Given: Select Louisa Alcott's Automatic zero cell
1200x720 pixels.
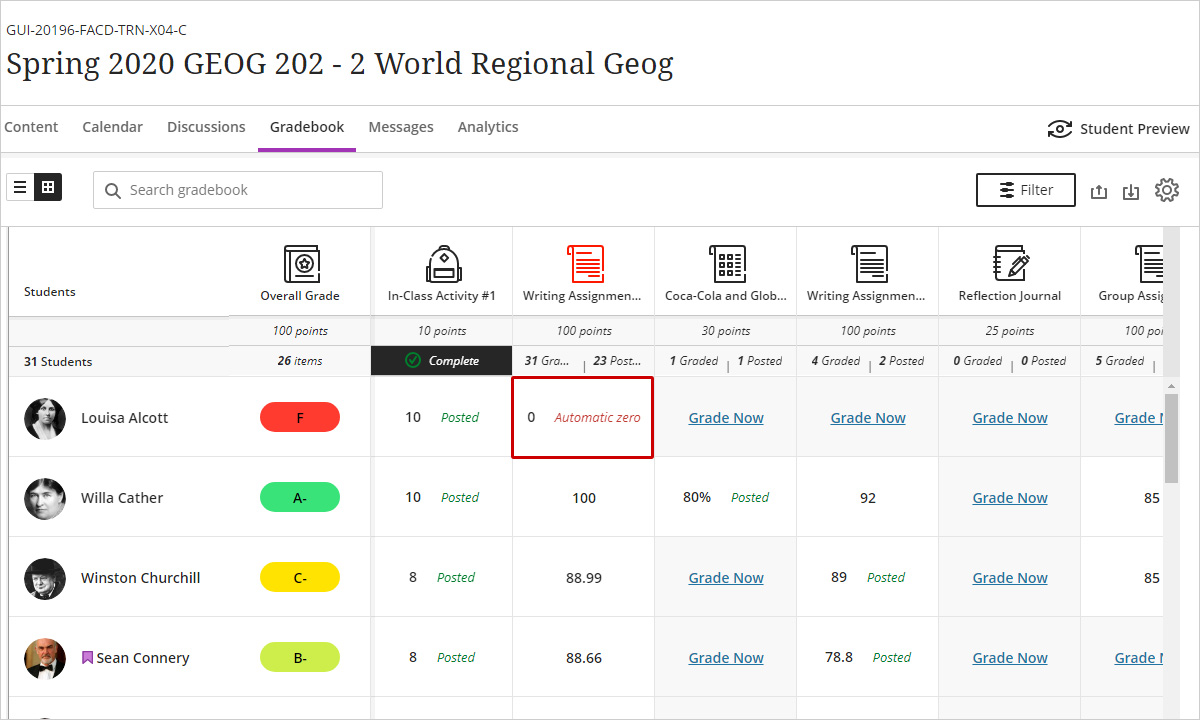Looking at the screenshot, I should coord(583,418).
